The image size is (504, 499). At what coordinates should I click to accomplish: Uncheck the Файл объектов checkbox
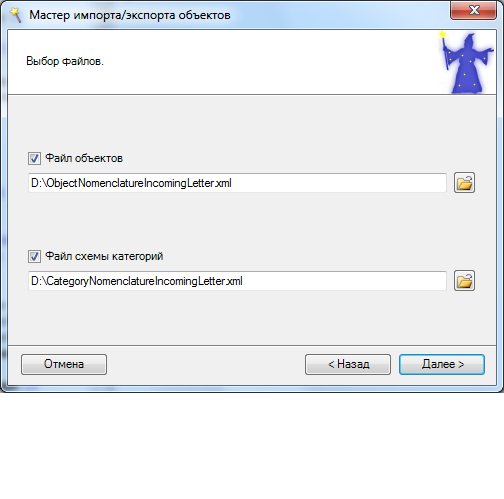34,158
